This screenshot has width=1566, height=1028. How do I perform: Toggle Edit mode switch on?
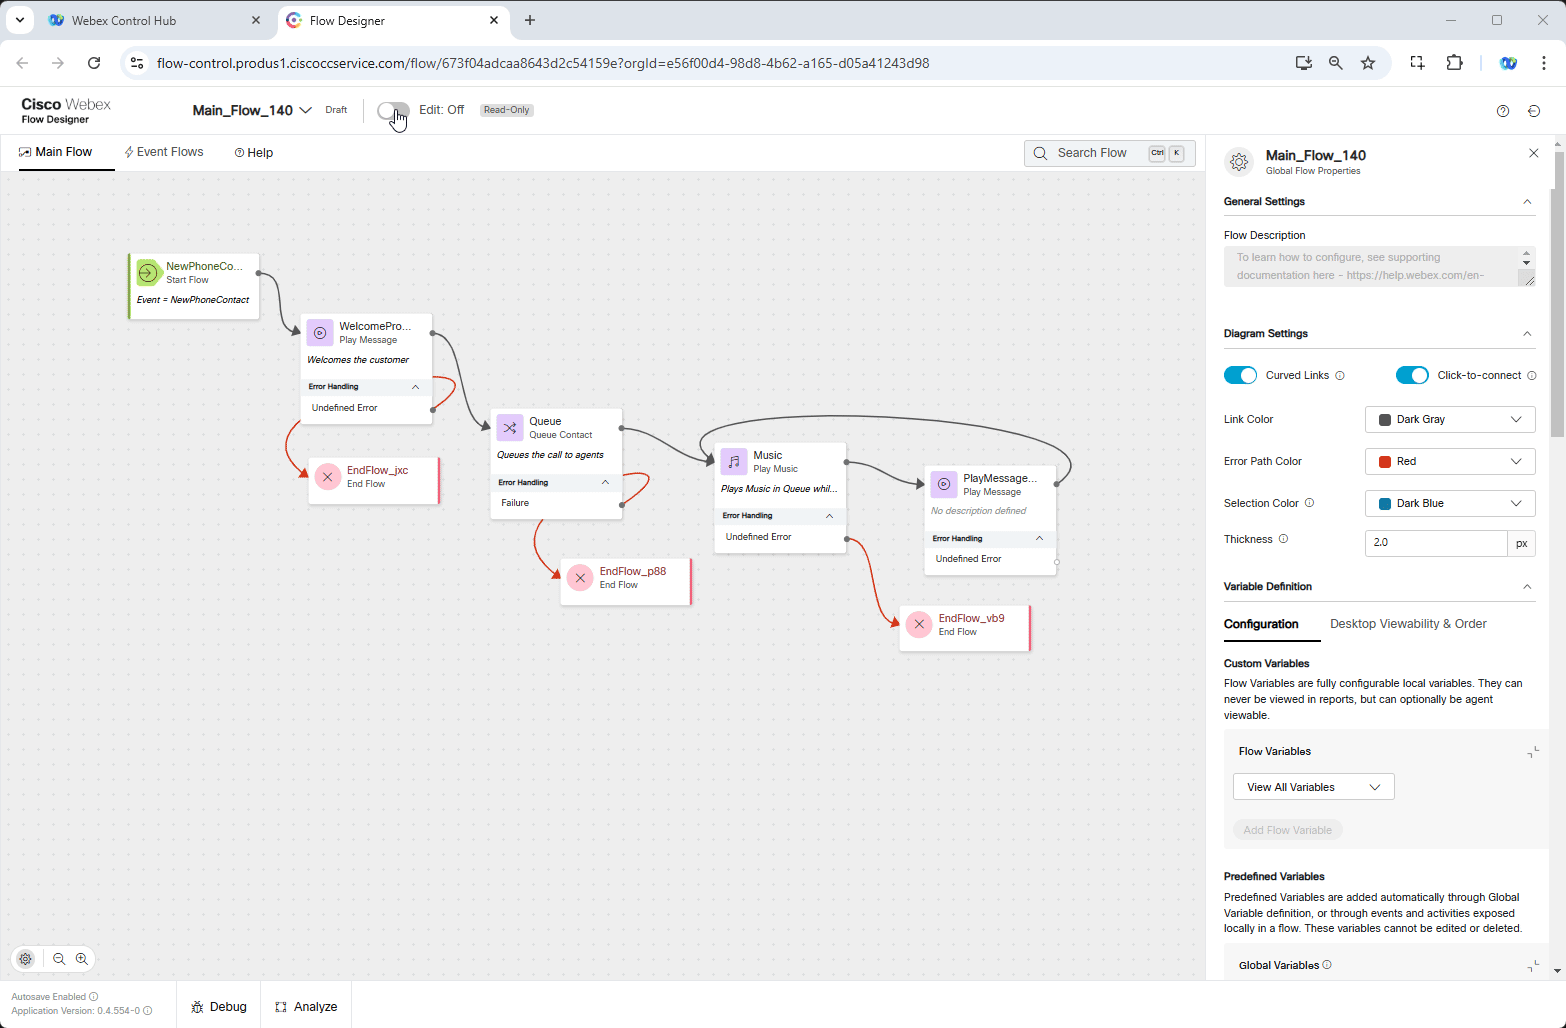click(393, 110)
